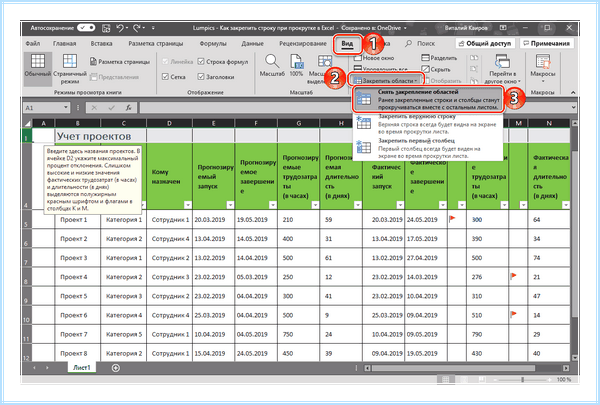
Task: Click Normal view icon in status bar
Action: [x=446, y=379]
